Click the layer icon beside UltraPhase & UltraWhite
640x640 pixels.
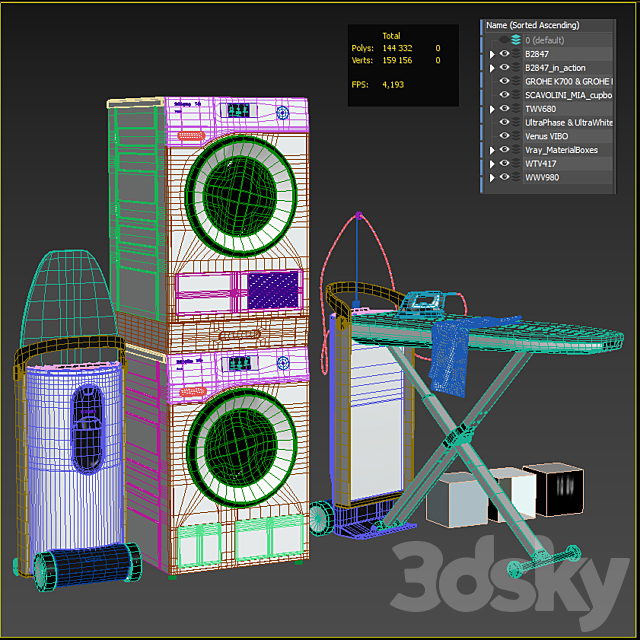tap(517, 122)
